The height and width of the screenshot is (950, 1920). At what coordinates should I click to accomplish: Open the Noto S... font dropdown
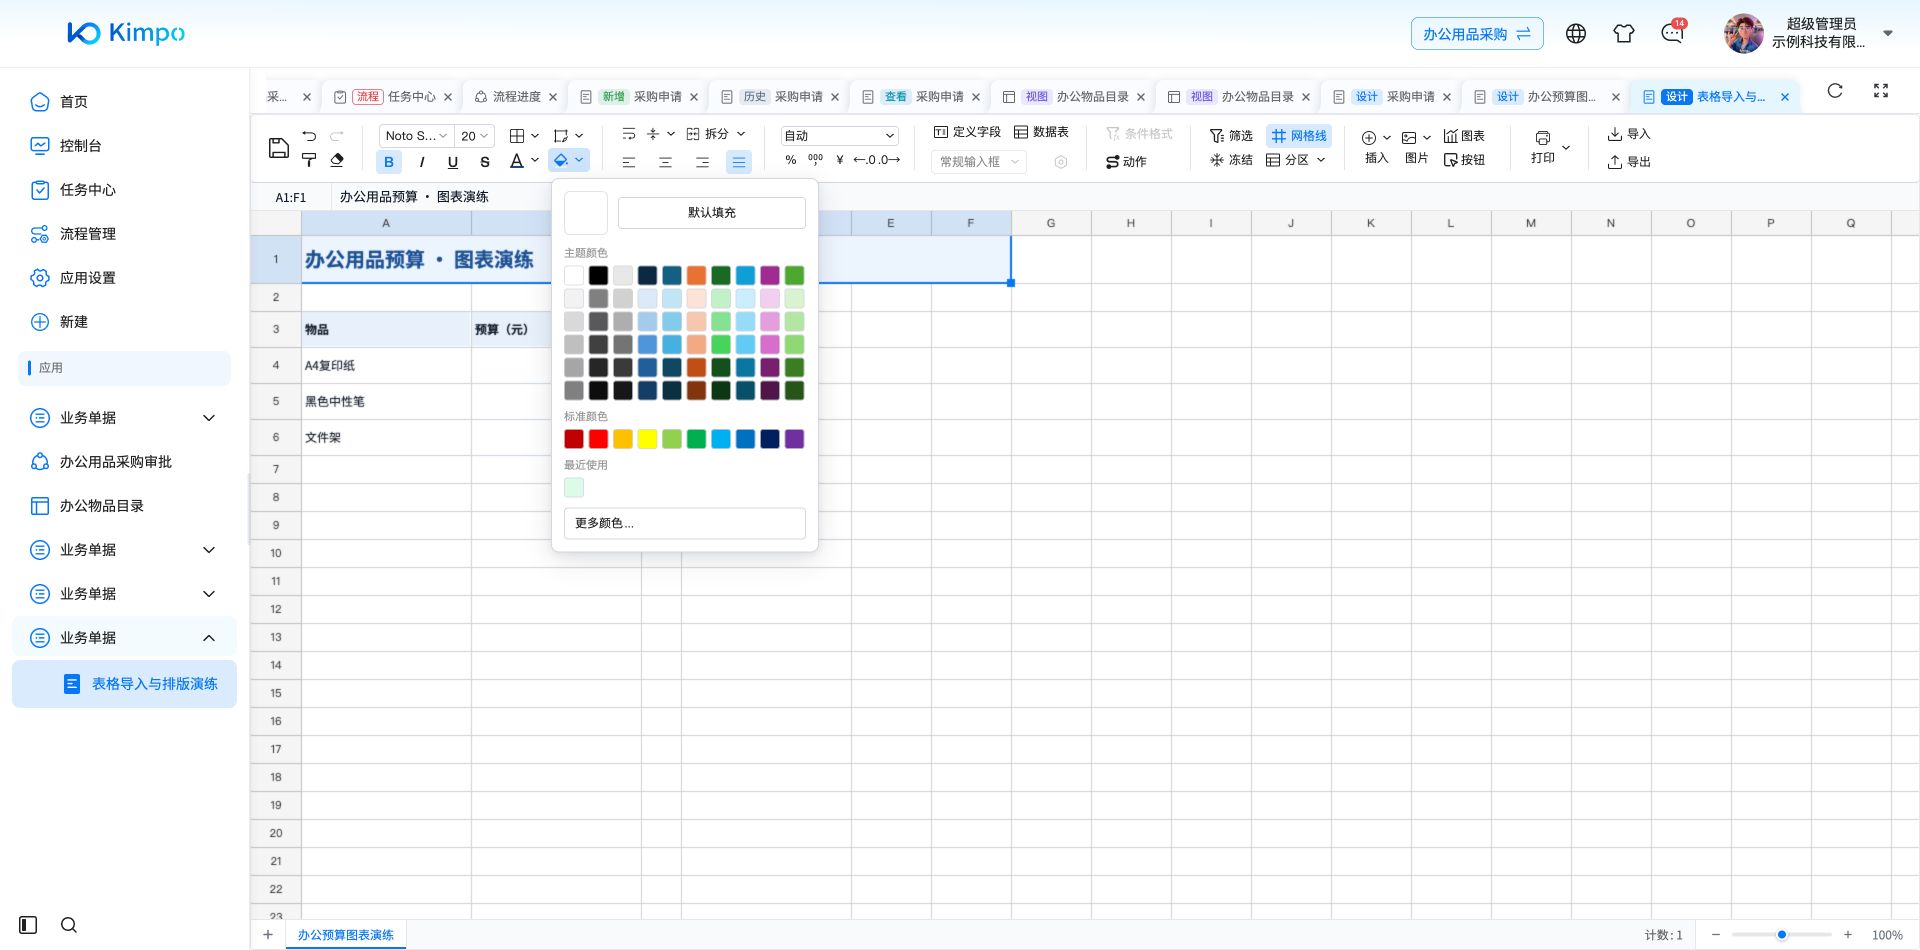tap(415, 136)
